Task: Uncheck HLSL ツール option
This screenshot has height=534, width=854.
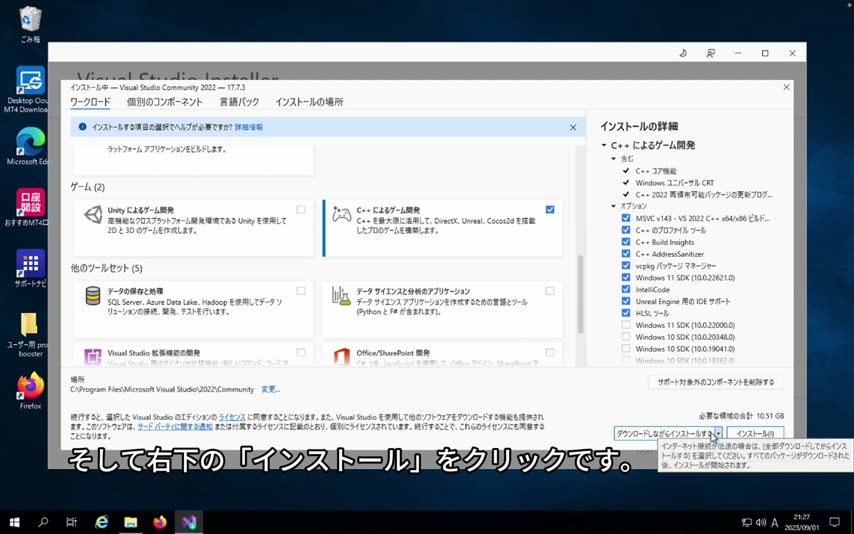Action: 626,313
